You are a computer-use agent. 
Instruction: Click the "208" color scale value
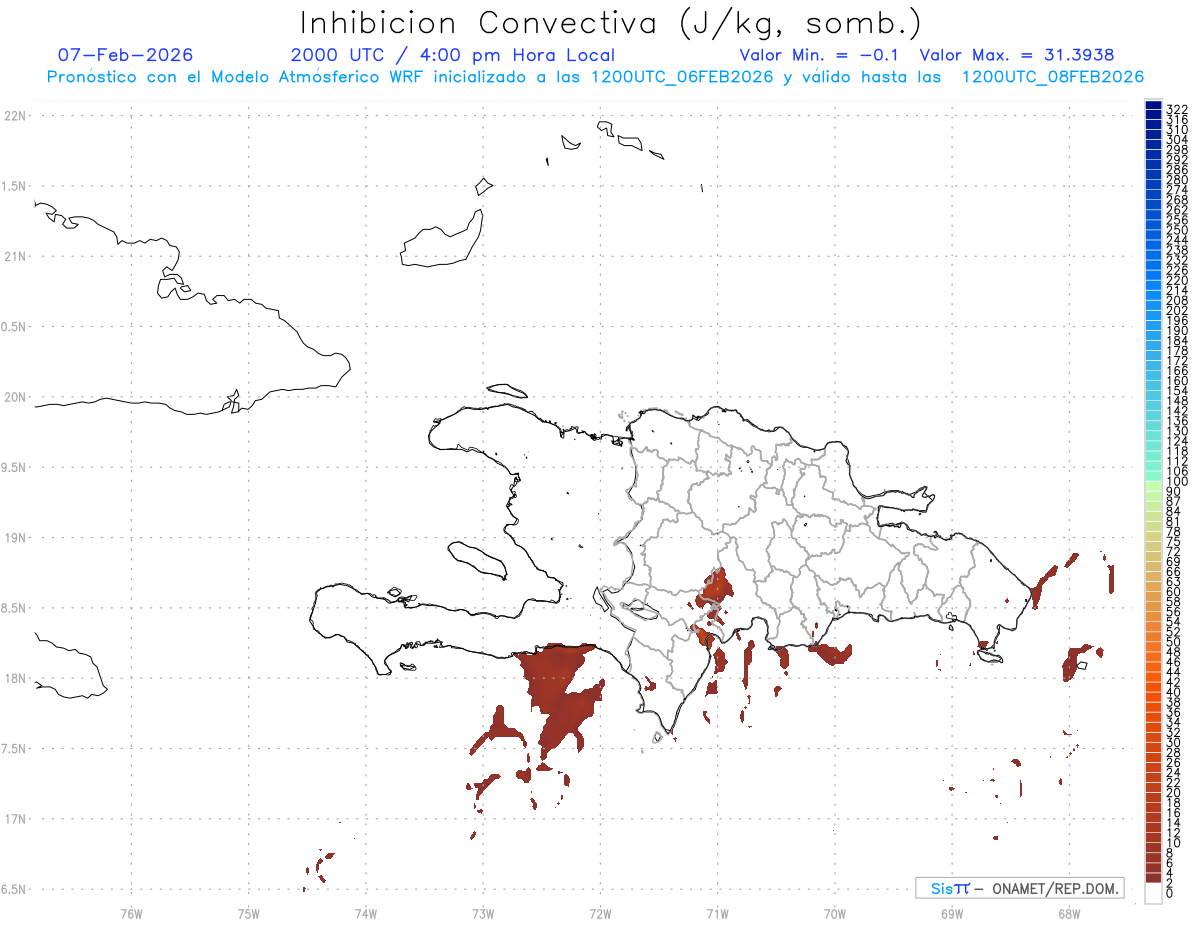pos(1177,299)
